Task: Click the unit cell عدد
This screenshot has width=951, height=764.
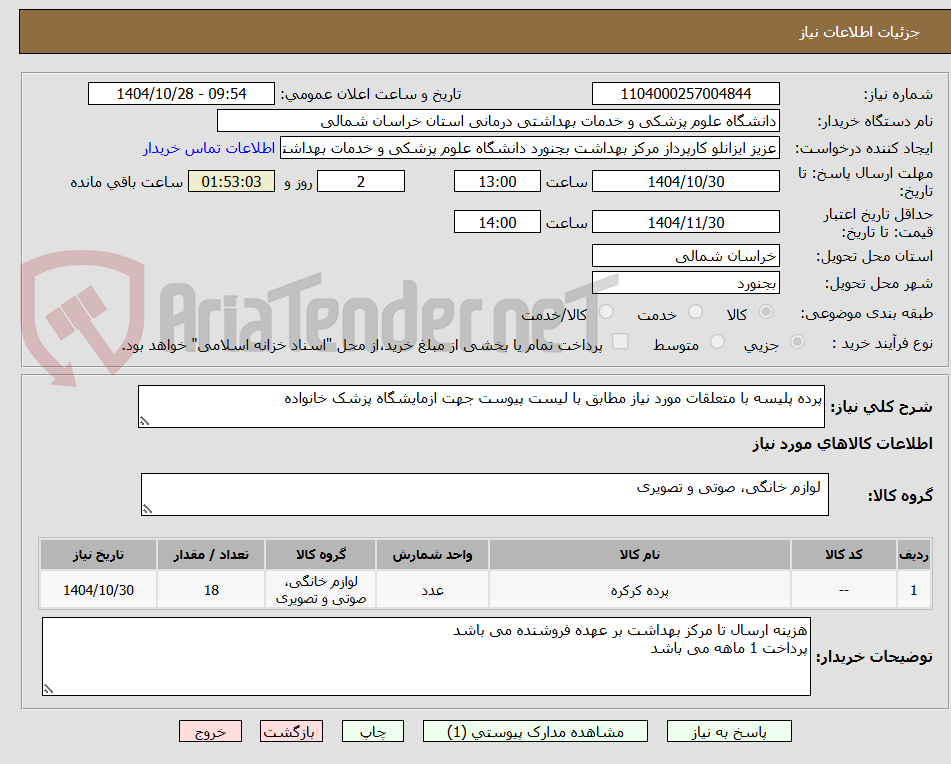Action: coord(432,590)
